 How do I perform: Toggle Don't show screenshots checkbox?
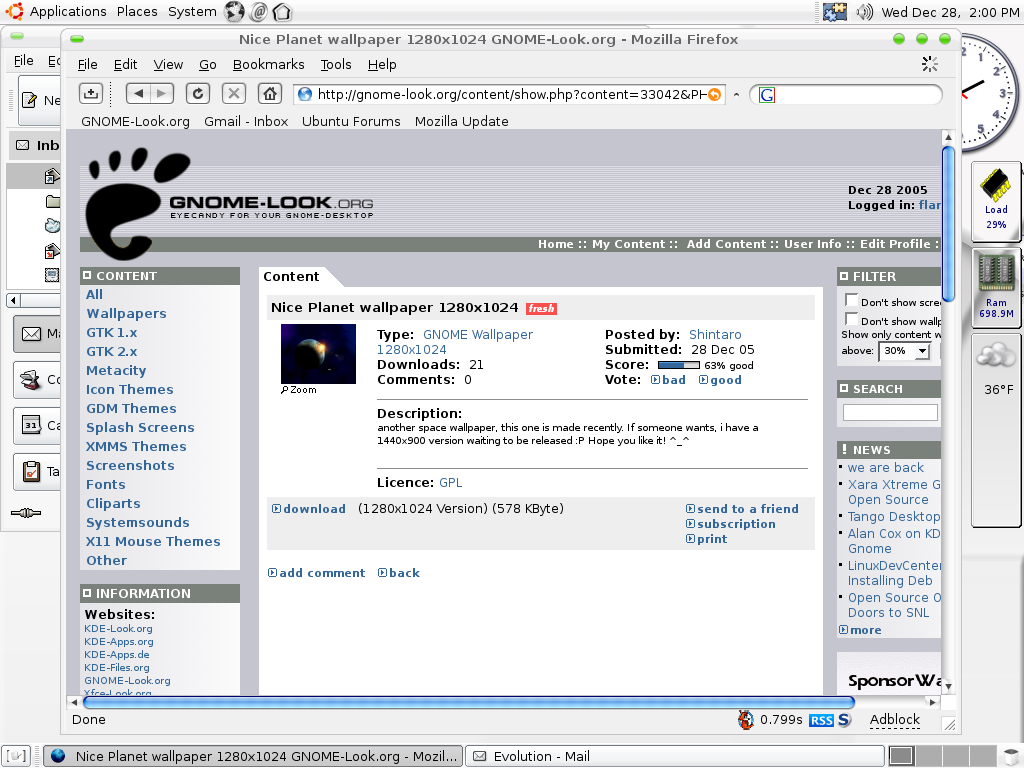coord(851,300)
